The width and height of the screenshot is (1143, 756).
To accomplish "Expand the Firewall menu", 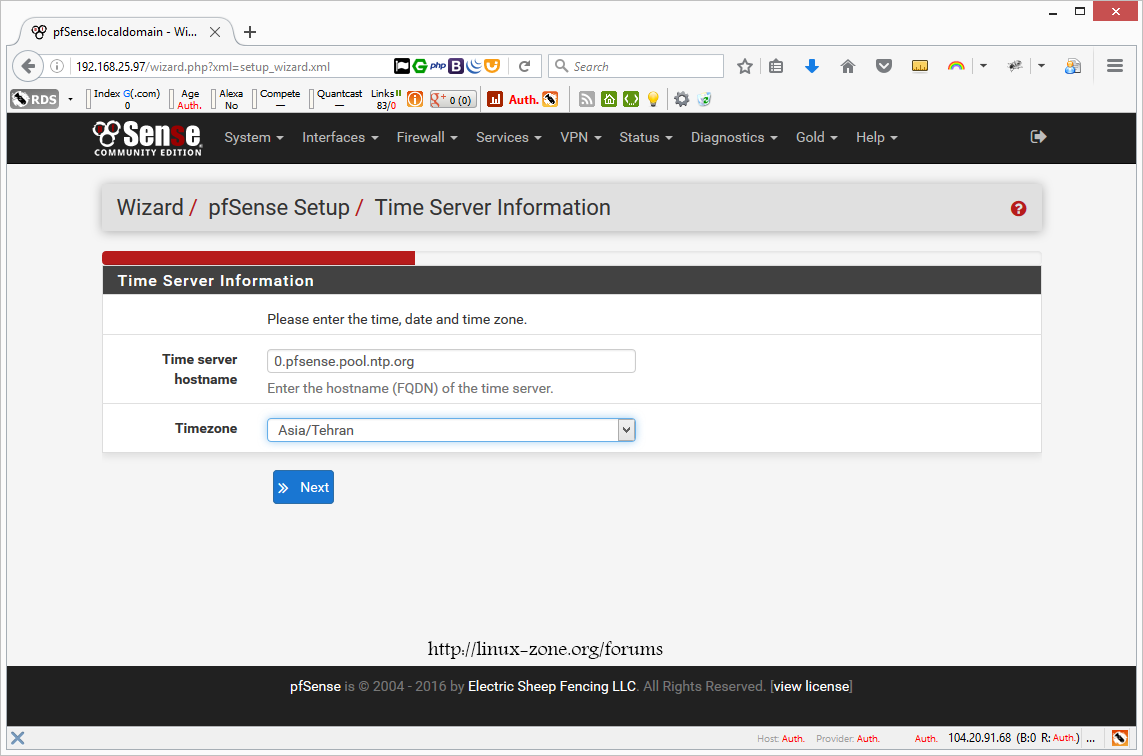I will 427,138.
